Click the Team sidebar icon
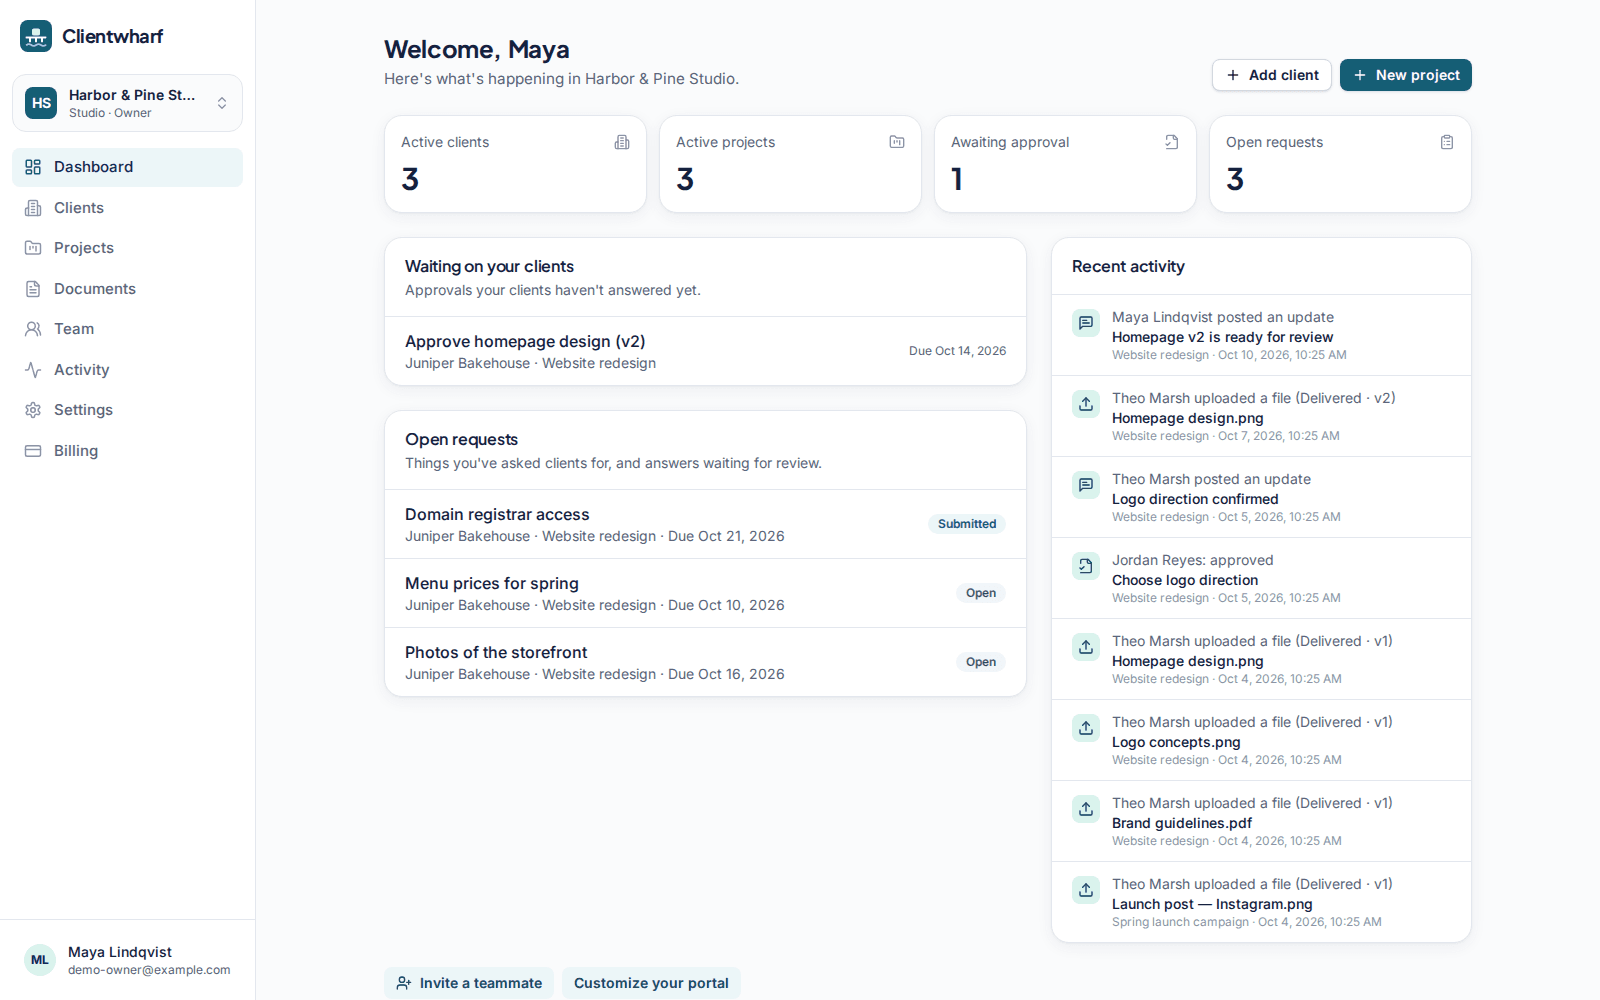 pos(33,329)
